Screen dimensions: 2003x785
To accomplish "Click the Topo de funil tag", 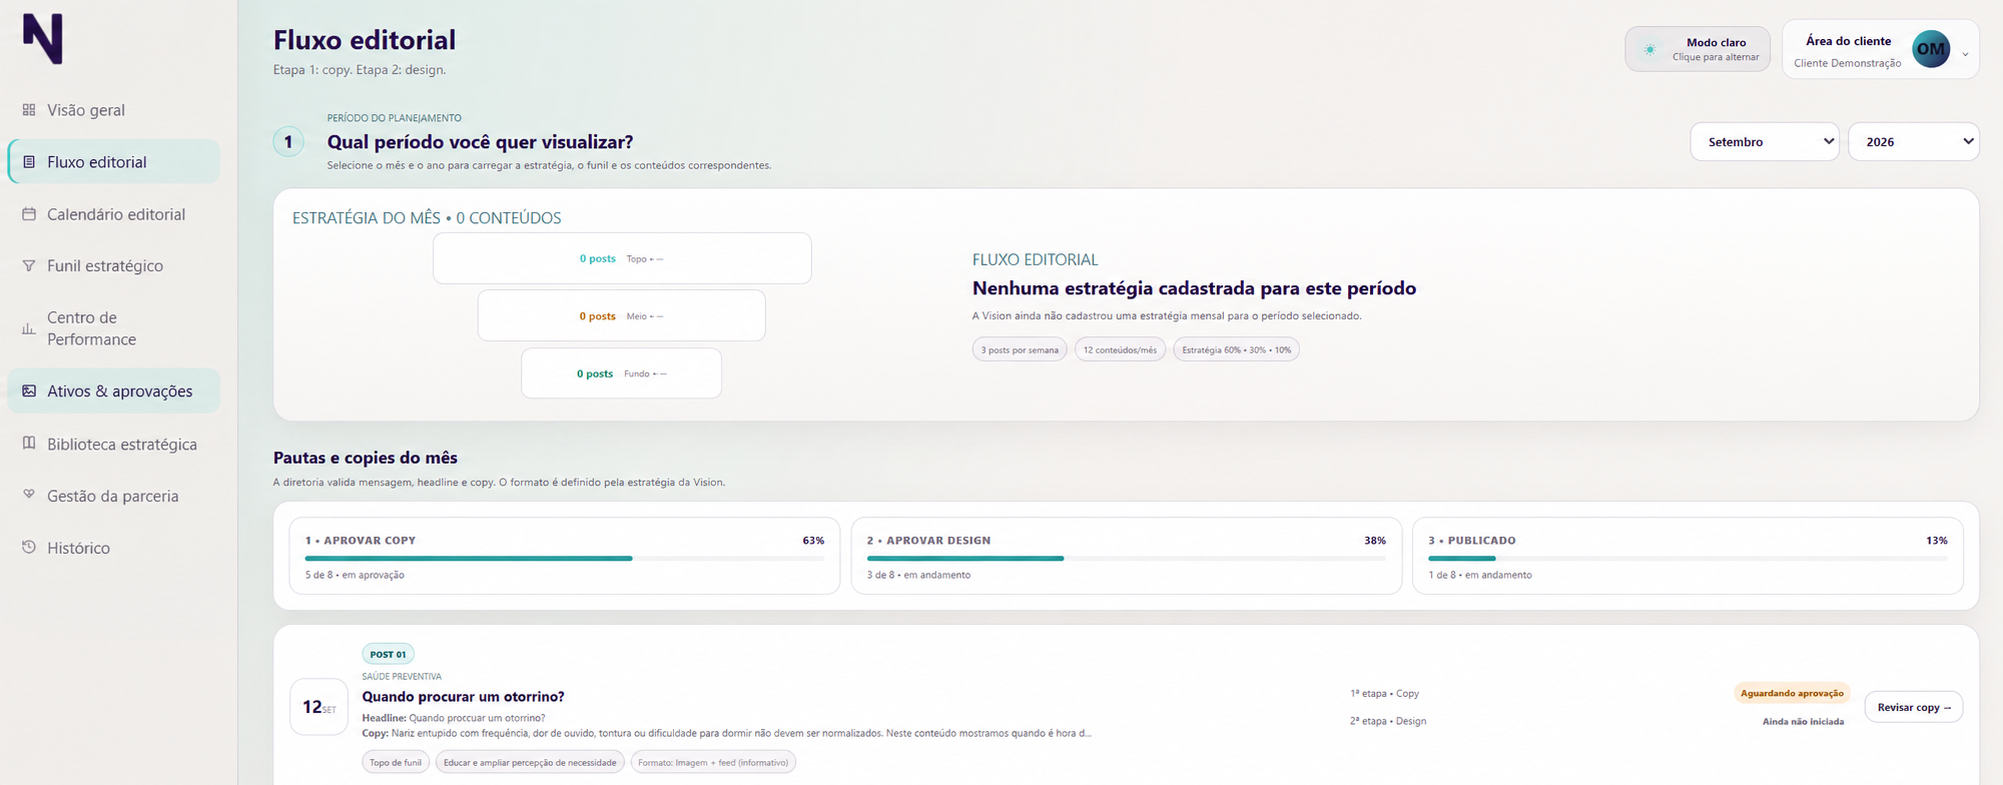I will coord(395,762).
